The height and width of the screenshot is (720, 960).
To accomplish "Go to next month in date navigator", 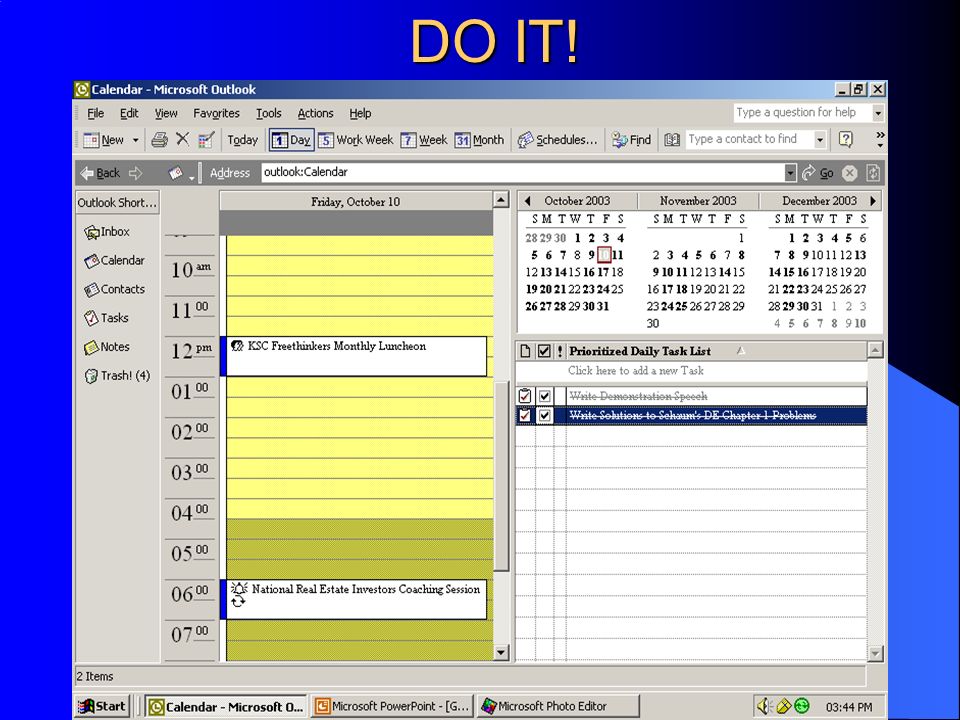I will coord(873,201).
